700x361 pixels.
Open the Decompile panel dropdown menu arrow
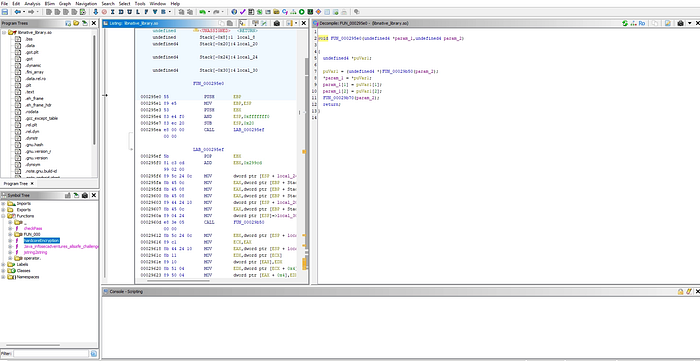pos(690,23)
